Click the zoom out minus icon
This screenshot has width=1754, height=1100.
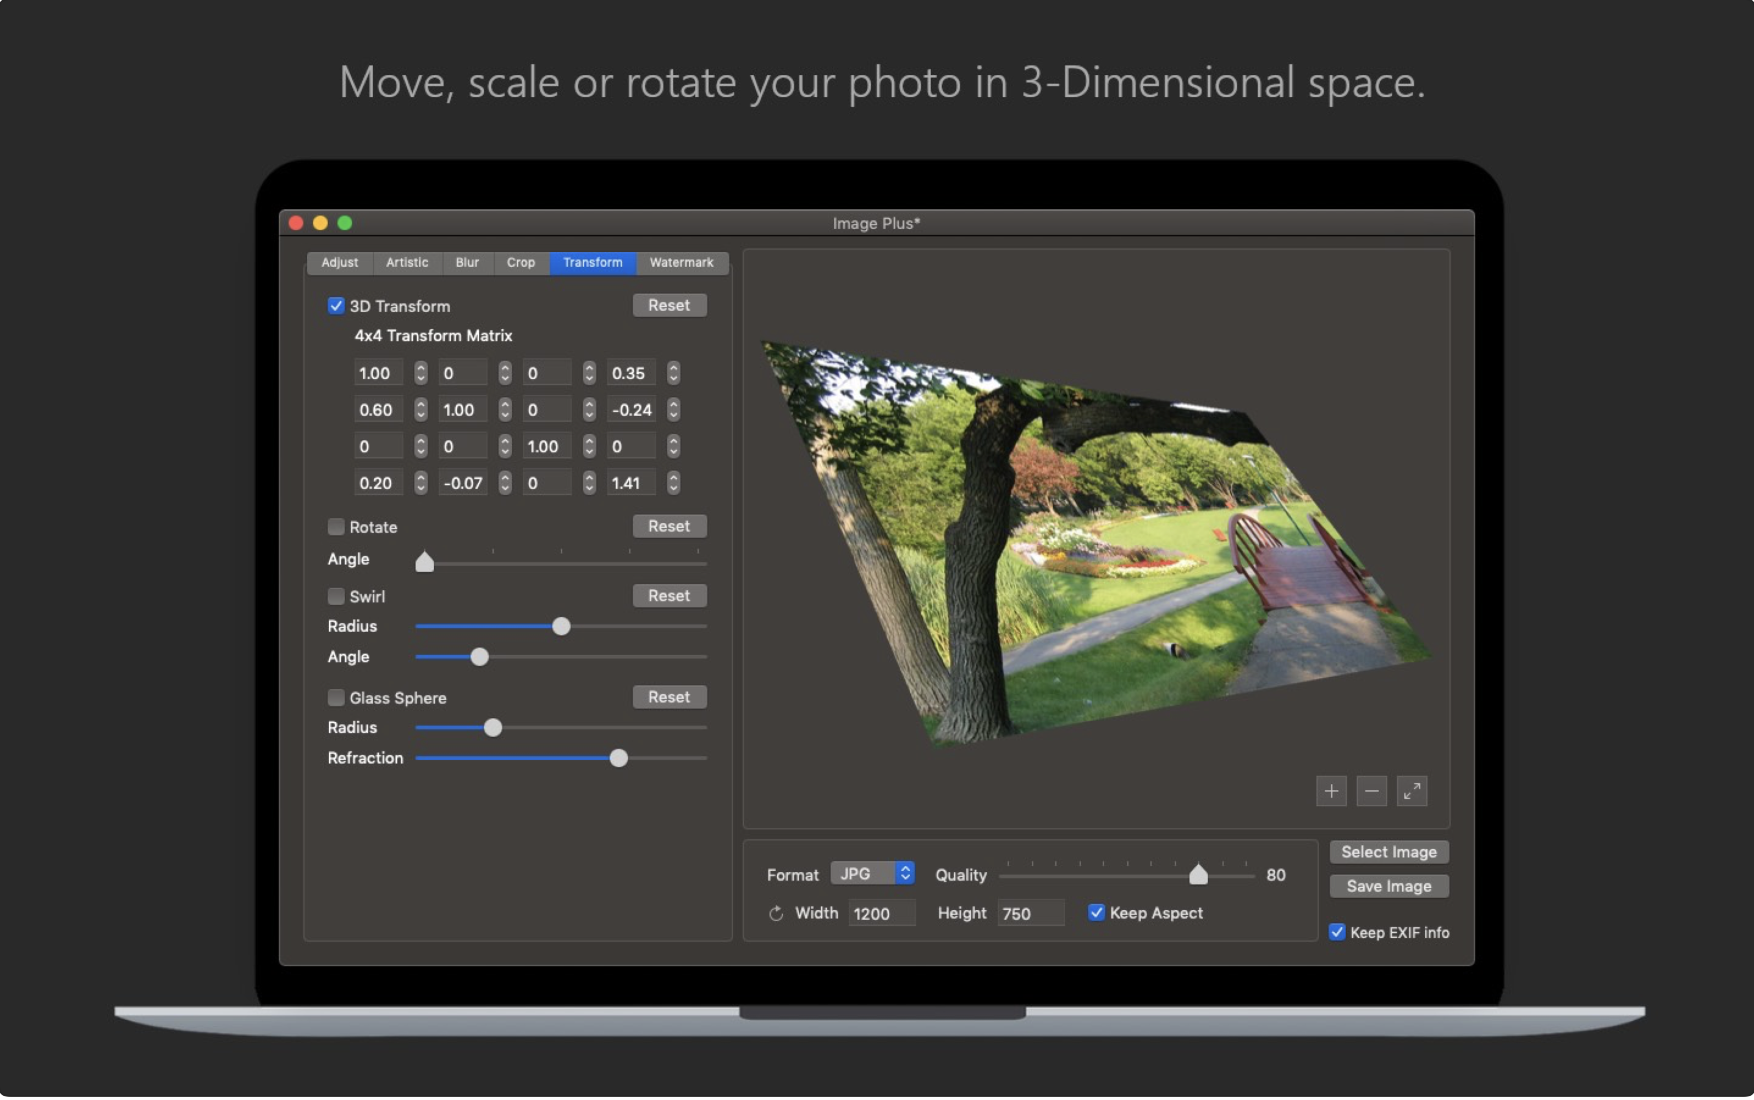(x=1371, y=791)
